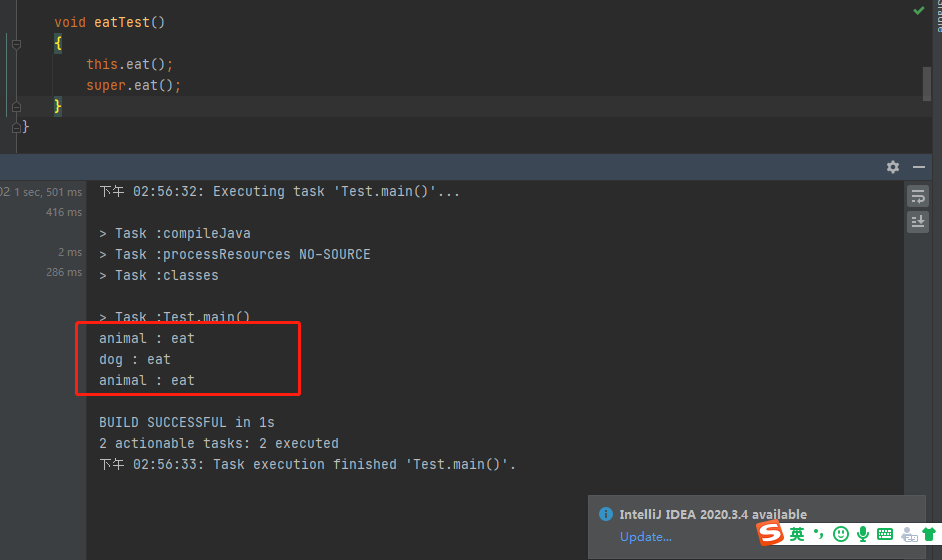942x560 pixels.
Task: Open the soft keyboard icon on the Sogou bar
Action: [x=884, y=534]
